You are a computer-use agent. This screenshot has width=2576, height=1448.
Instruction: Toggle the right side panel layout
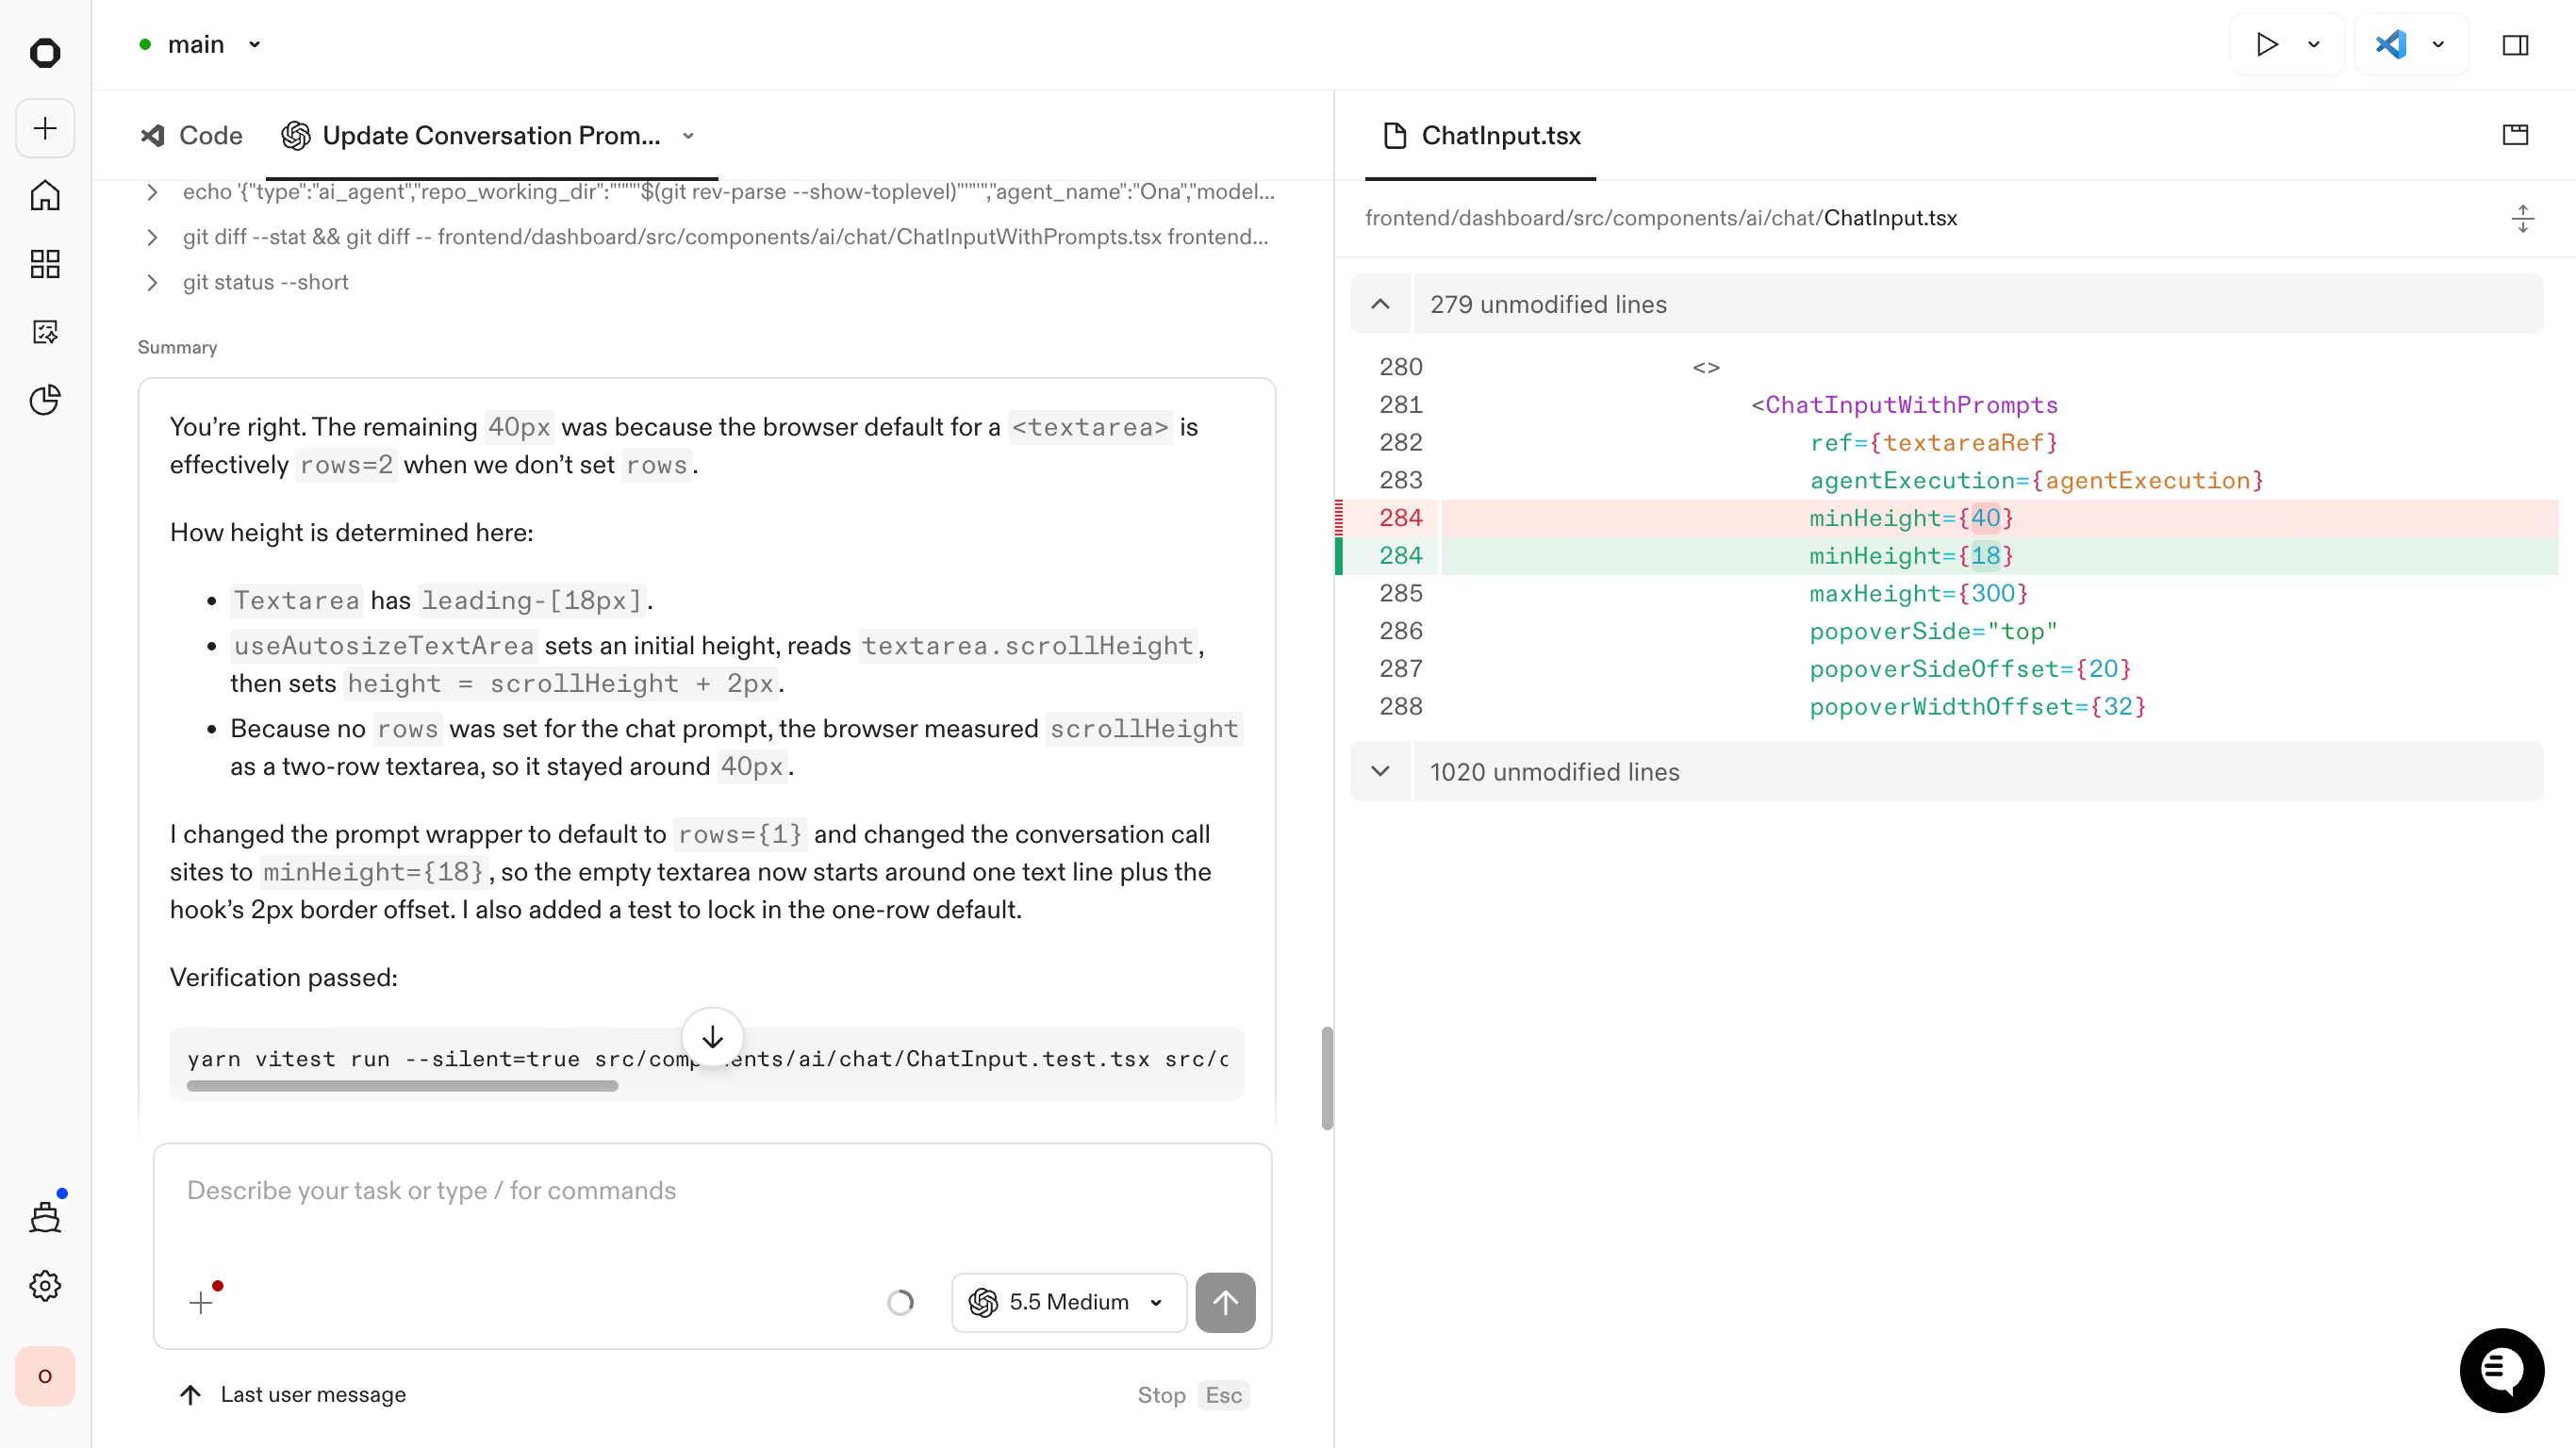(2516, 45)
